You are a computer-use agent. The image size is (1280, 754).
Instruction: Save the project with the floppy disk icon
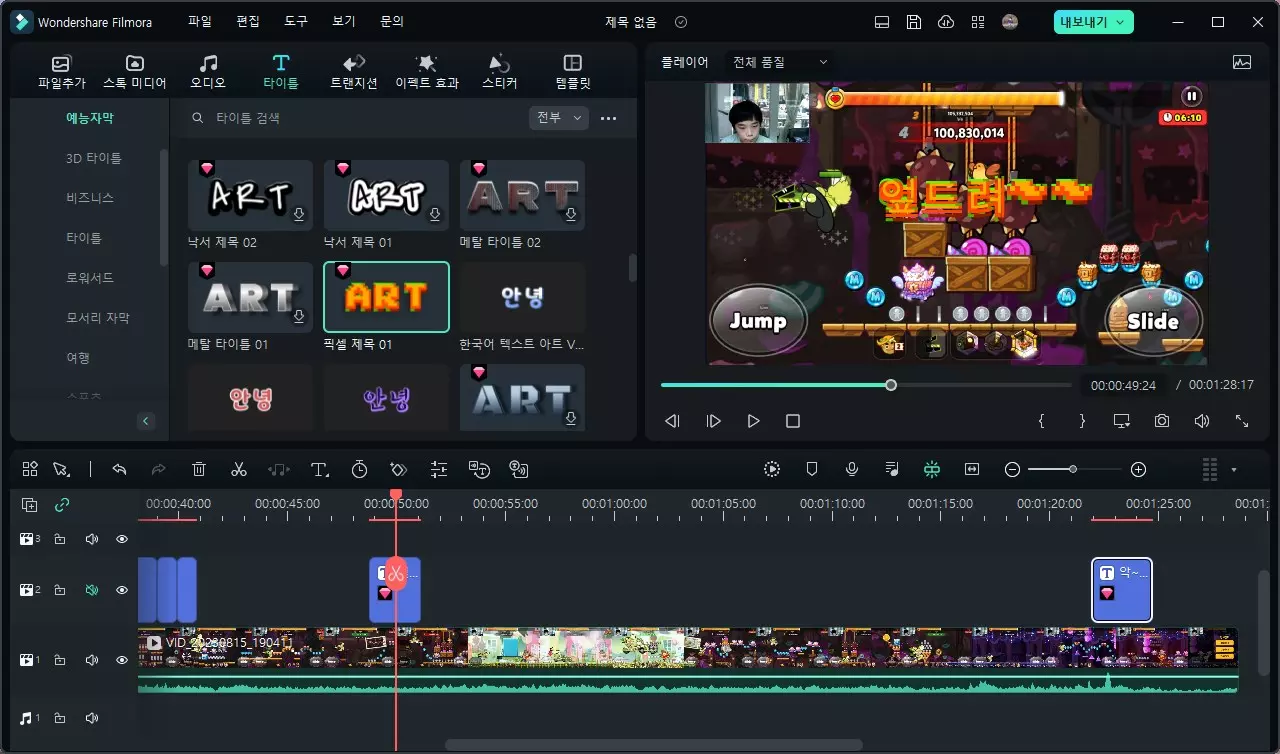point(913,22)
